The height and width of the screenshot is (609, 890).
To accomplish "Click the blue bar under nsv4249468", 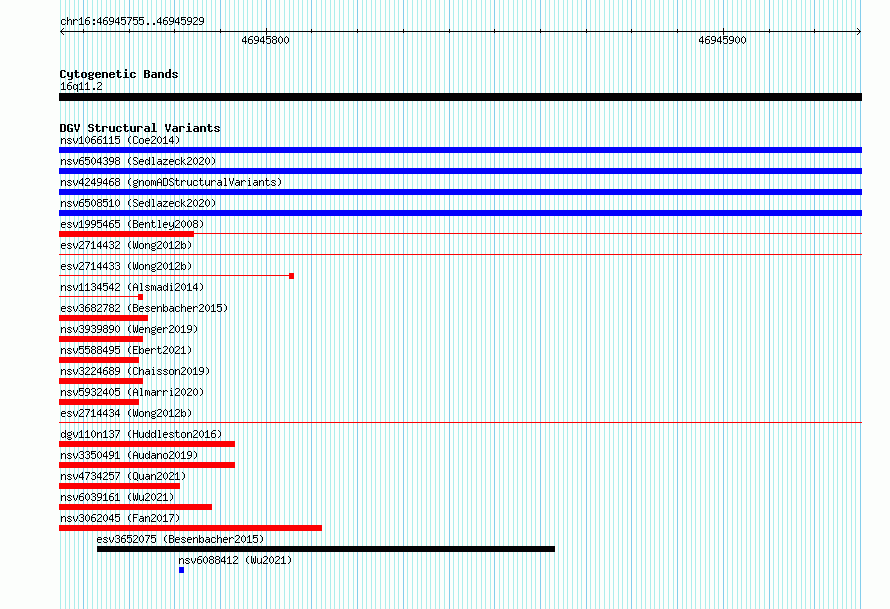I will 460,192.
